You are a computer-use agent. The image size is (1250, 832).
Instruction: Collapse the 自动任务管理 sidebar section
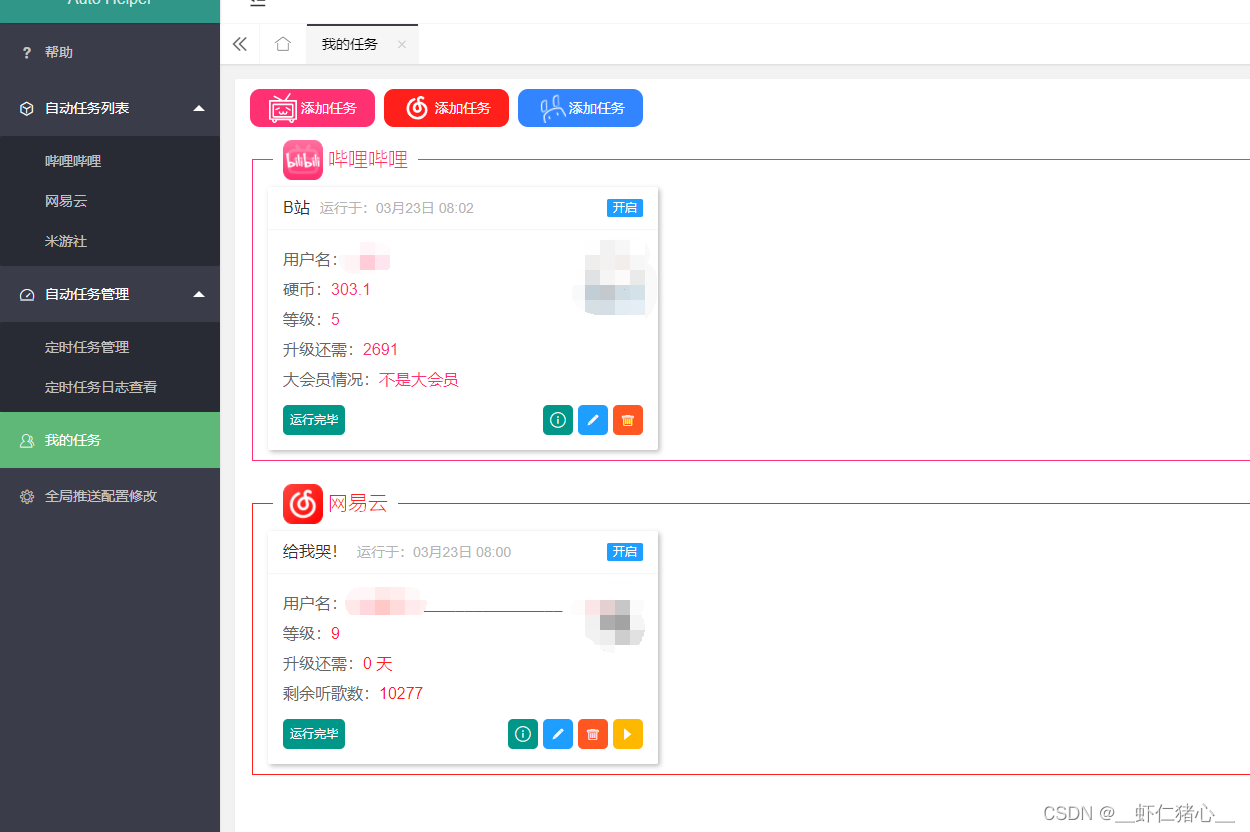(110, 294)
